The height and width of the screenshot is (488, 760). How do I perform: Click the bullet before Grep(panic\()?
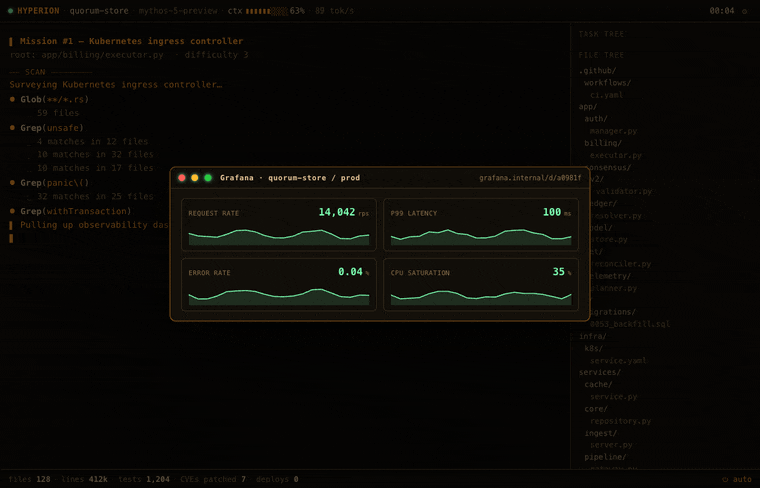[13, 183]
